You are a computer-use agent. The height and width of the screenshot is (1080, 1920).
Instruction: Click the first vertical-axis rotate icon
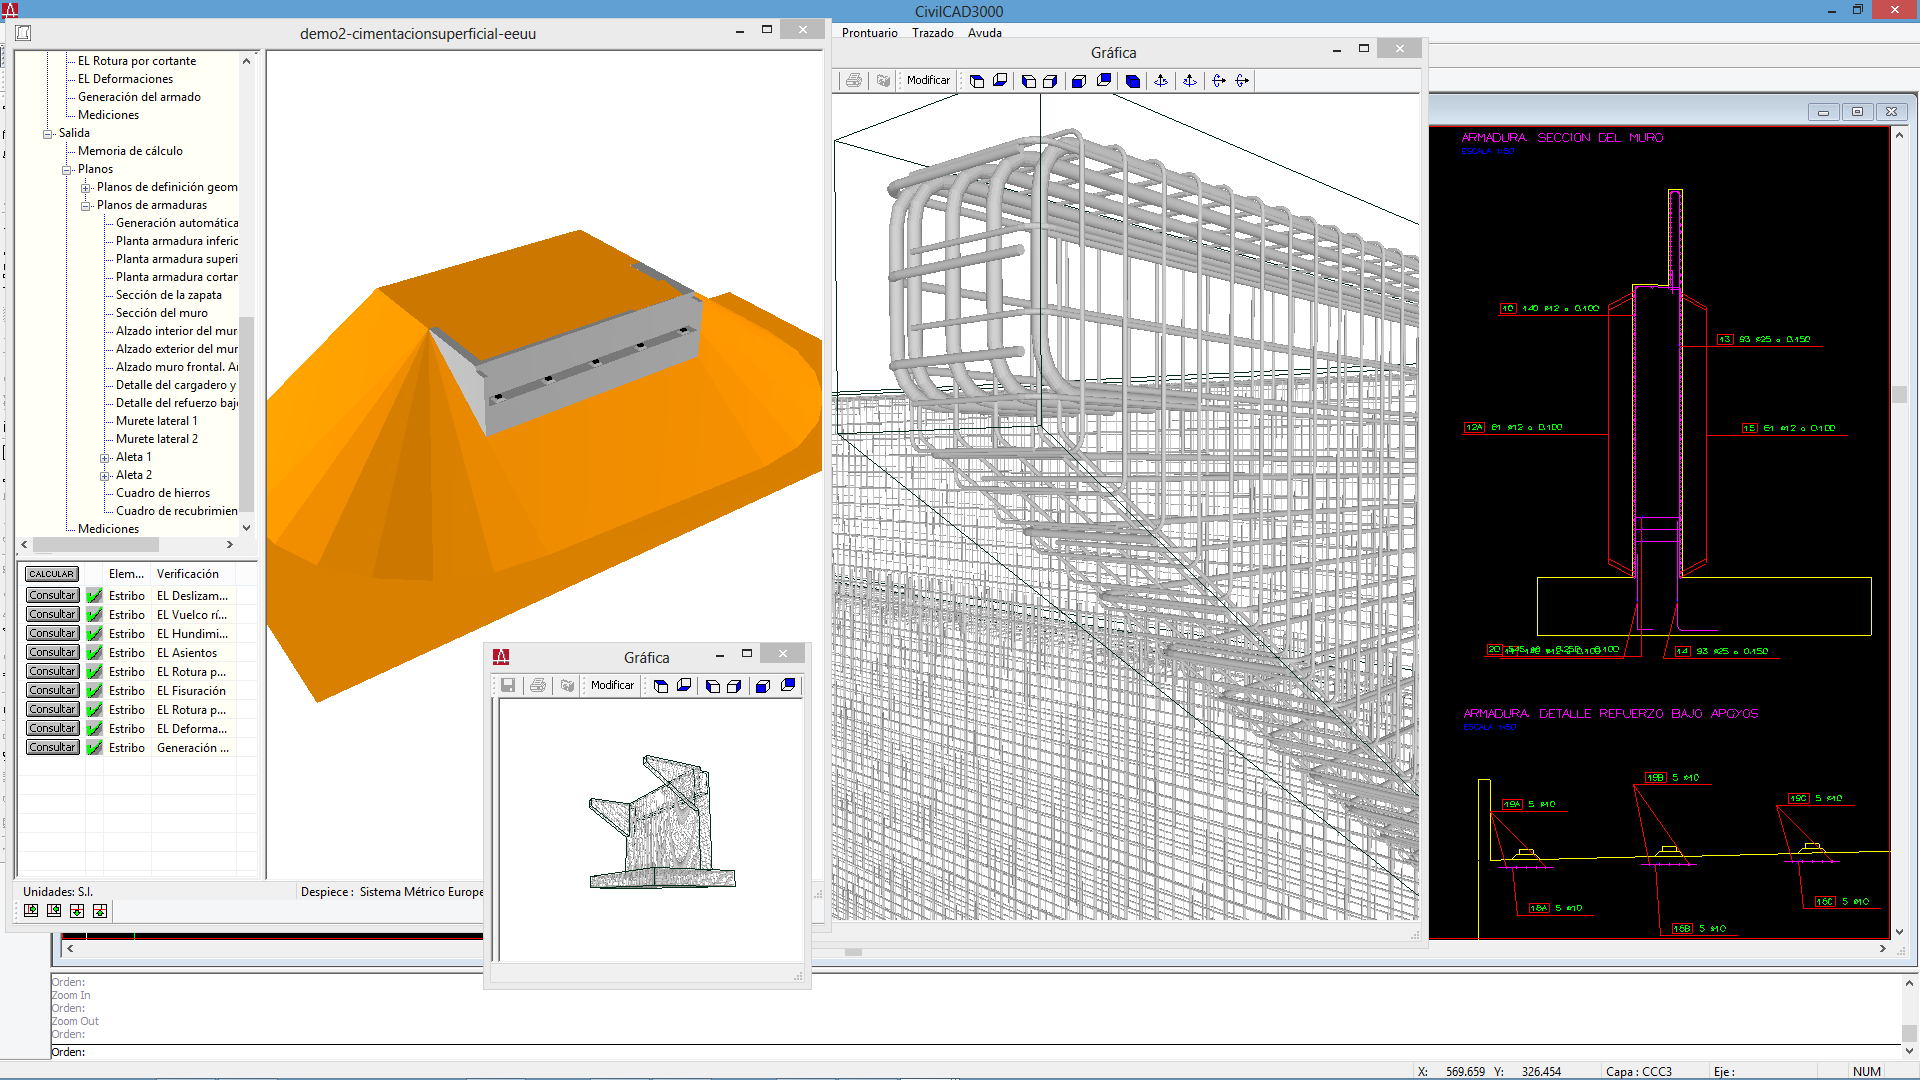tap(1160, 81)
